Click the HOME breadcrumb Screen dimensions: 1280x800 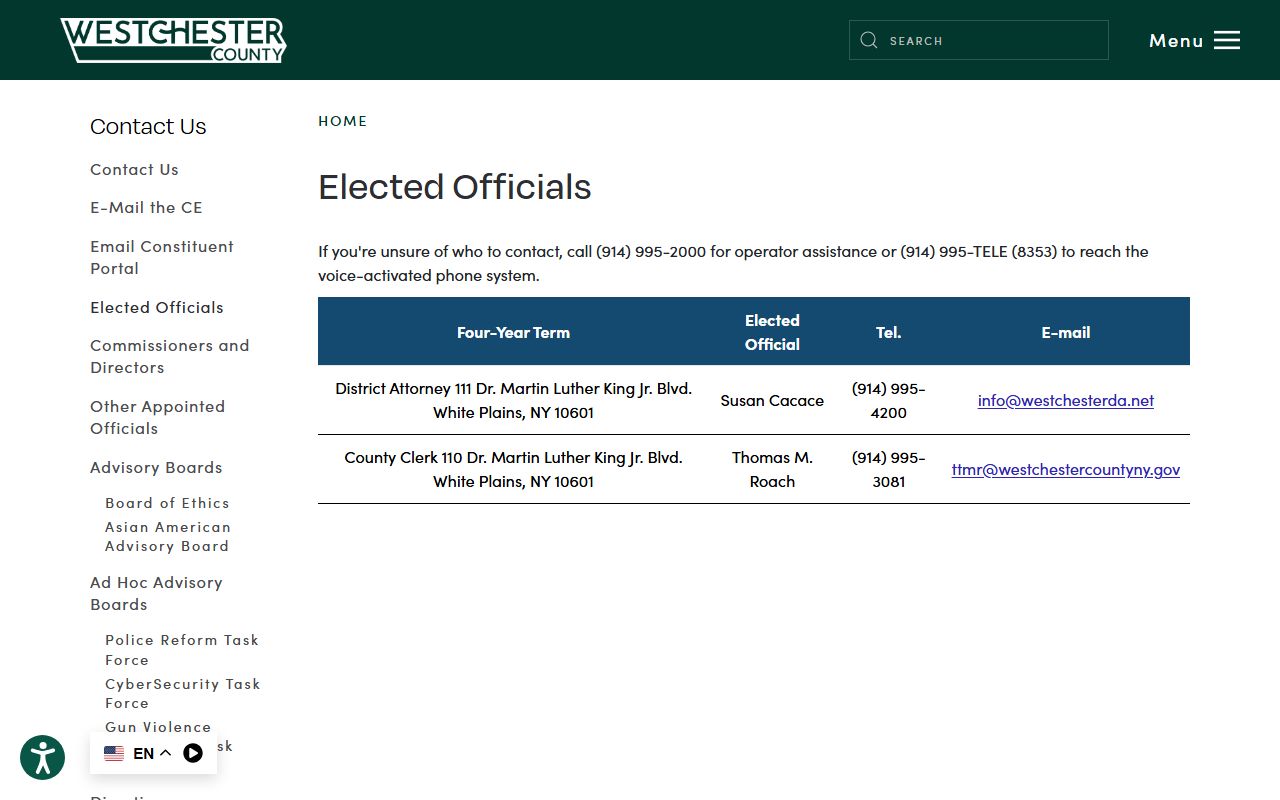(343, 121)
